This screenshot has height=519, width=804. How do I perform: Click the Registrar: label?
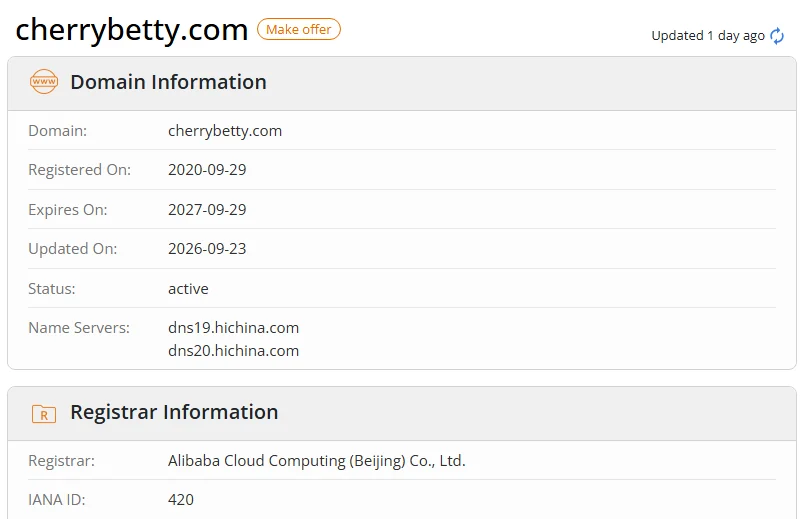pyautogui.click(x=62, y=461)
